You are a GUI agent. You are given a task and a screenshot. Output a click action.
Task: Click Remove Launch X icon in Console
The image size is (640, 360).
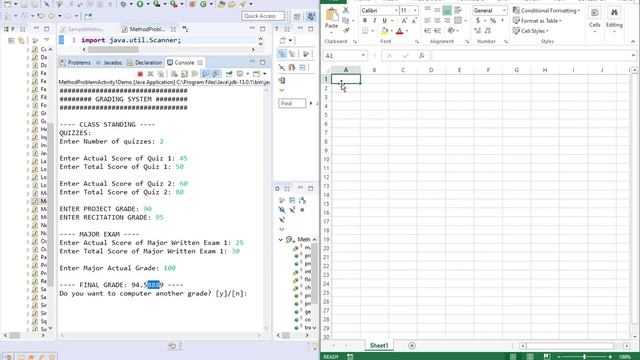click(150, 74)
